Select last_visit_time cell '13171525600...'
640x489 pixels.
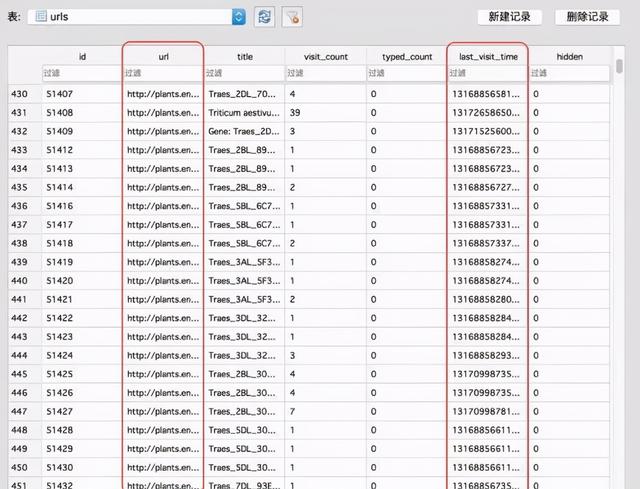(488, 131)
